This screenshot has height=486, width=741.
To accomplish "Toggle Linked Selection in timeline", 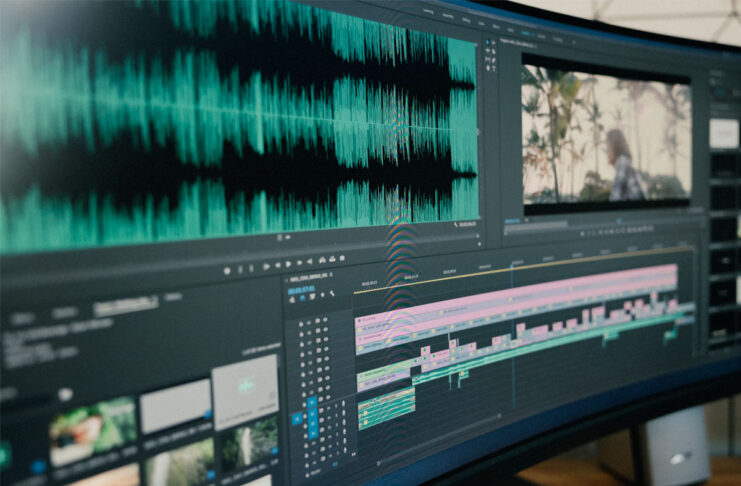I will [312, 296].
